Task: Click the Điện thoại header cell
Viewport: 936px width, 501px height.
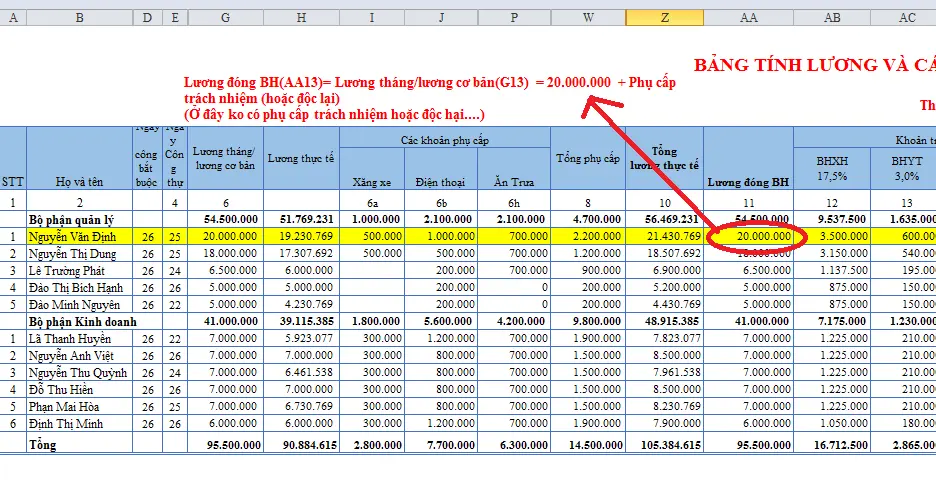Action: [x=441, y=169]
